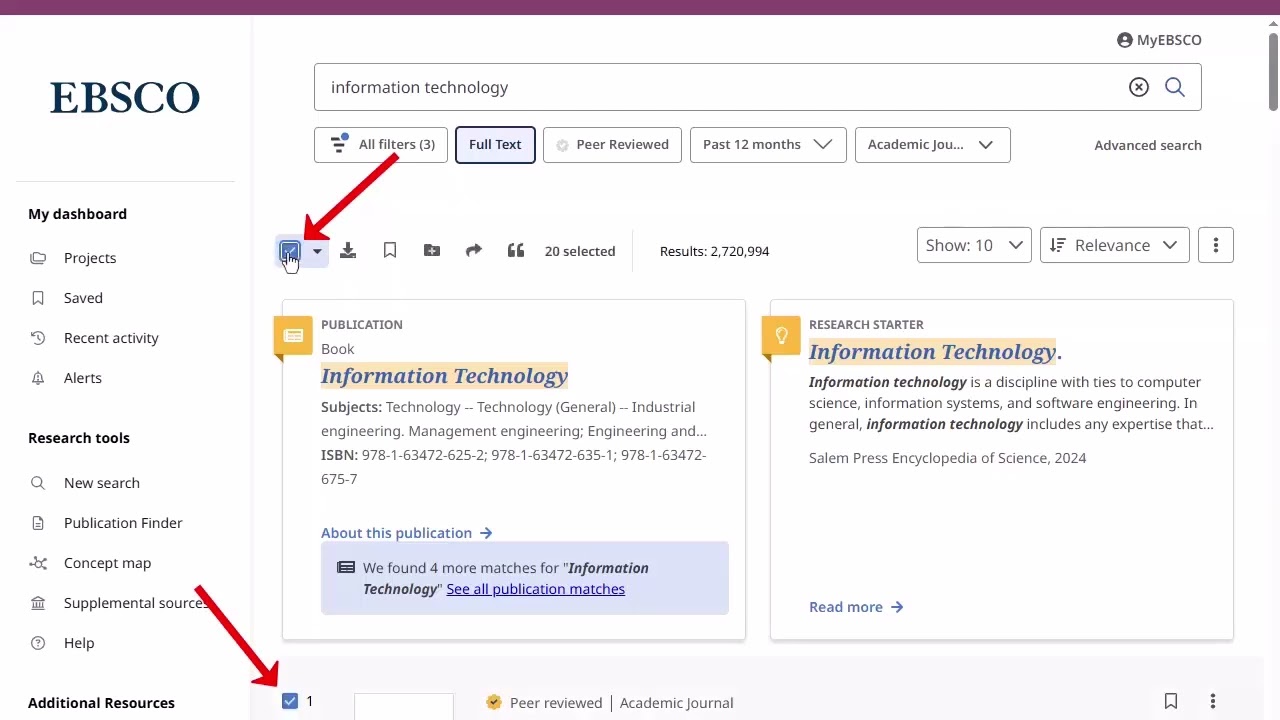1280x720 pixels.
Task: Click inside the information technology search field
Action: click(x=720, y=87)
